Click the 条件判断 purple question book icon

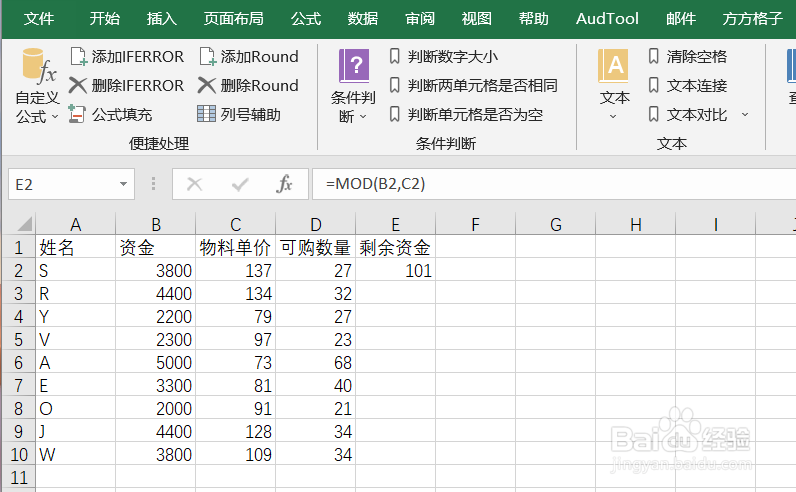[353, 66]
